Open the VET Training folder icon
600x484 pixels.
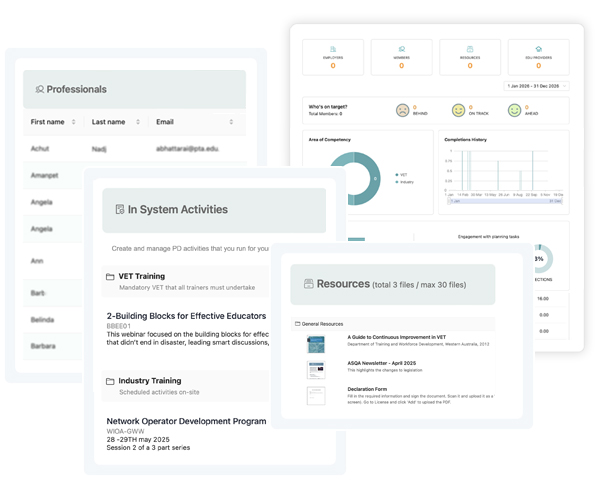tap(110, 276)
